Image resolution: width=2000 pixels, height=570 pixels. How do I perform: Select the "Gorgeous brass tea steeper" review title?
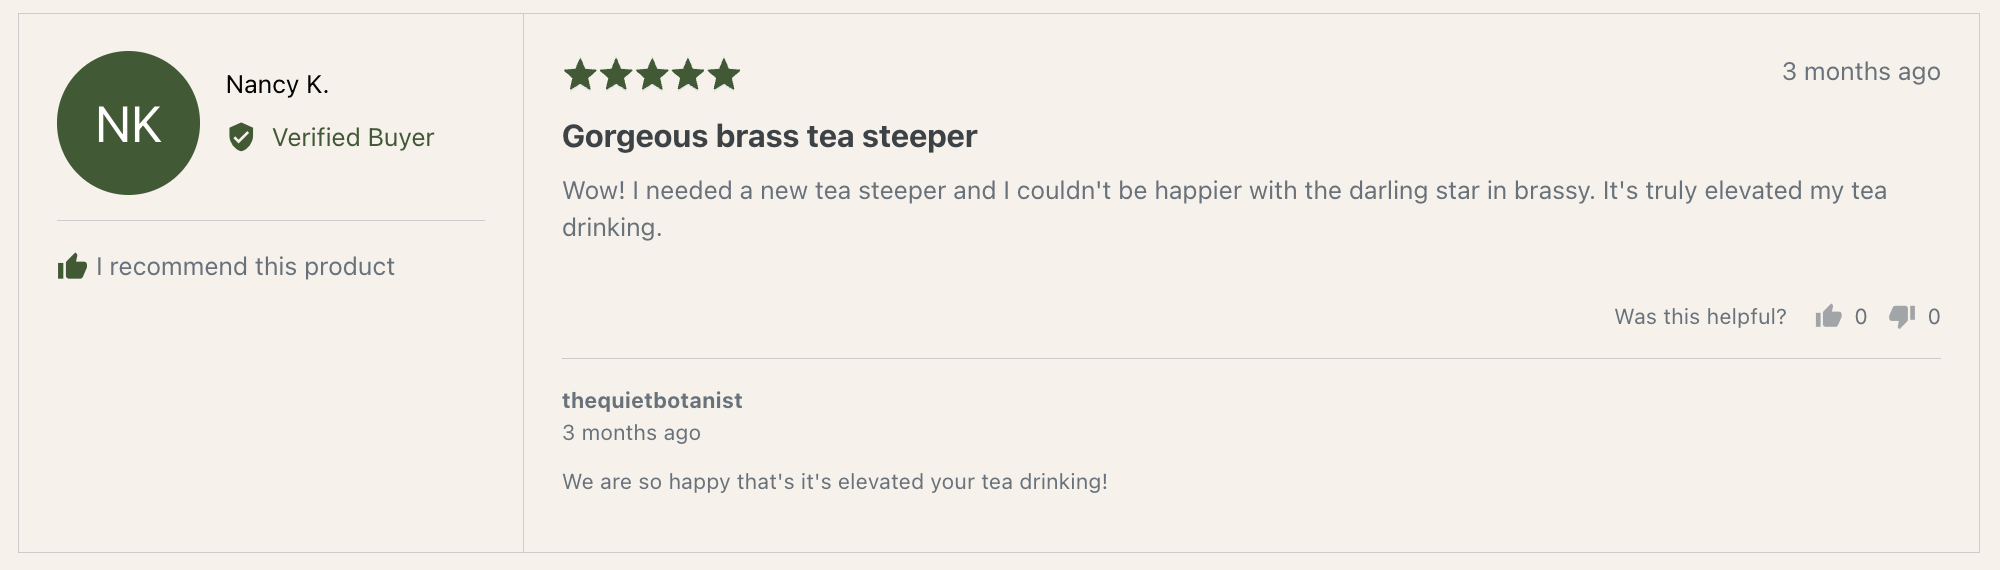[x=769, y=136]
